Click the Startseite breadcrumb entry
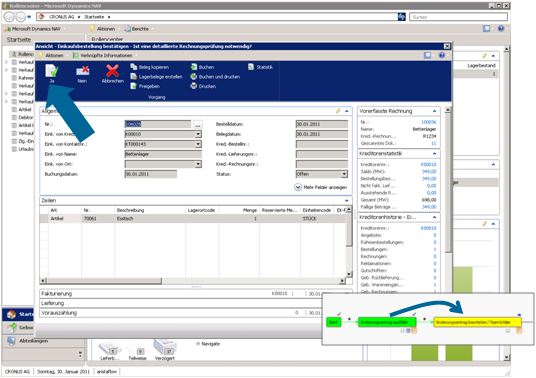 [x=94, y=17]
